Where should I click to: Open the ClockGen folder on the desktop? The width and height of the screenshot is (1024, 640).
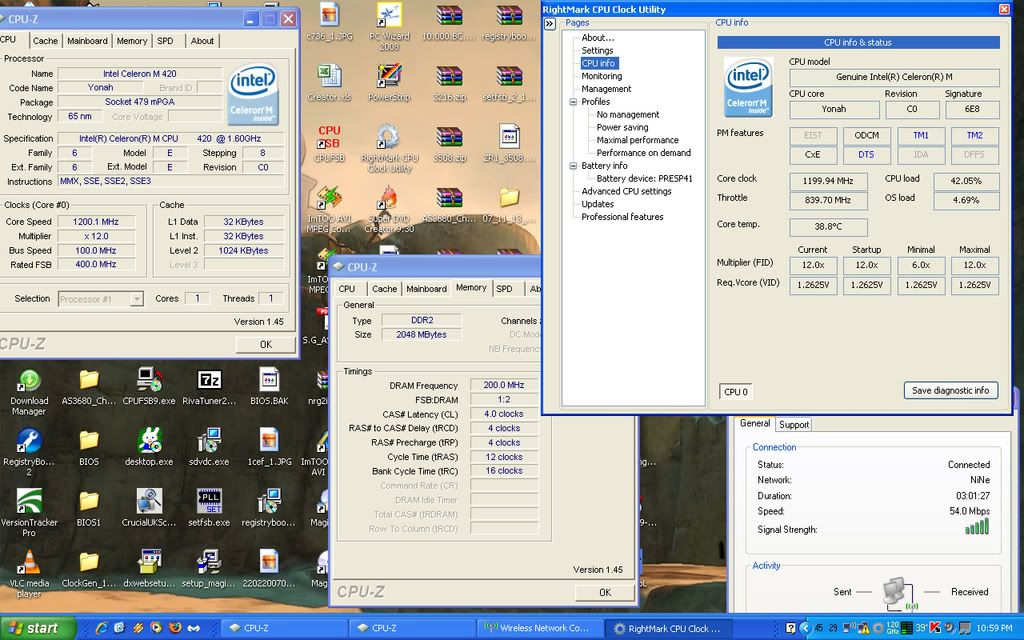(89, 569)
